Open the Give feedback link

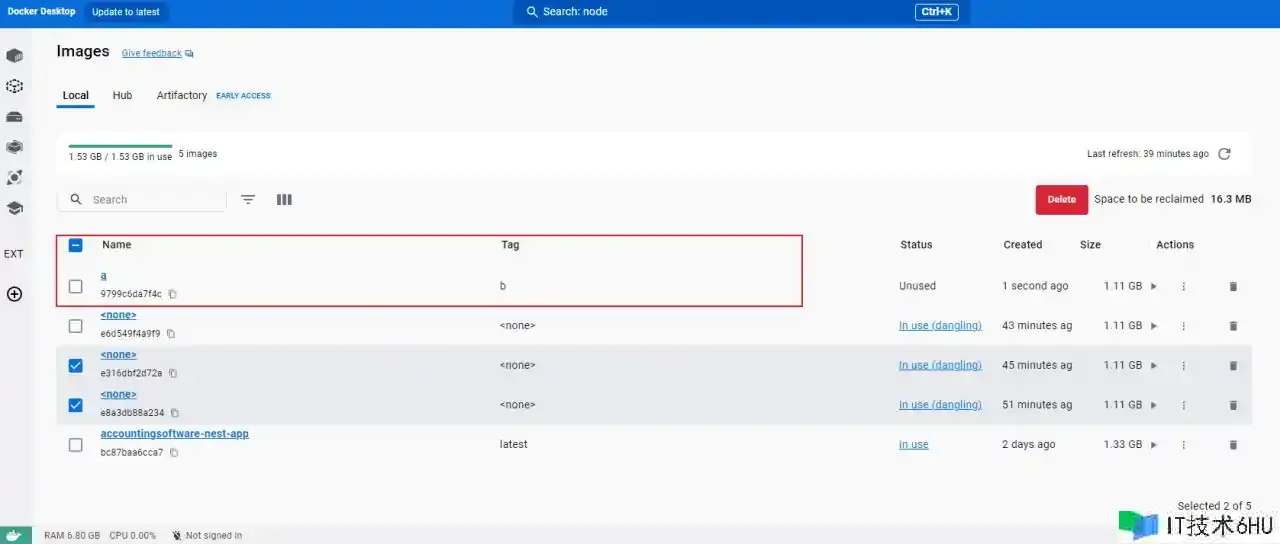pyautogui.click(x=152, y=53)
